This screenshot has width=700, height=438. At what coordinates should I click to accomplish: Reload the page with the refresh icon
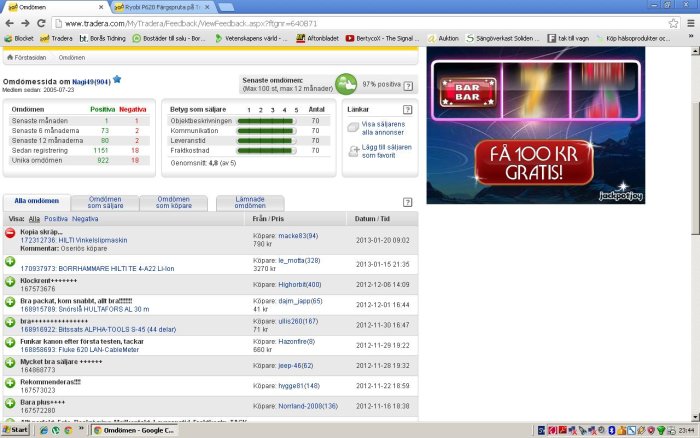41,23
